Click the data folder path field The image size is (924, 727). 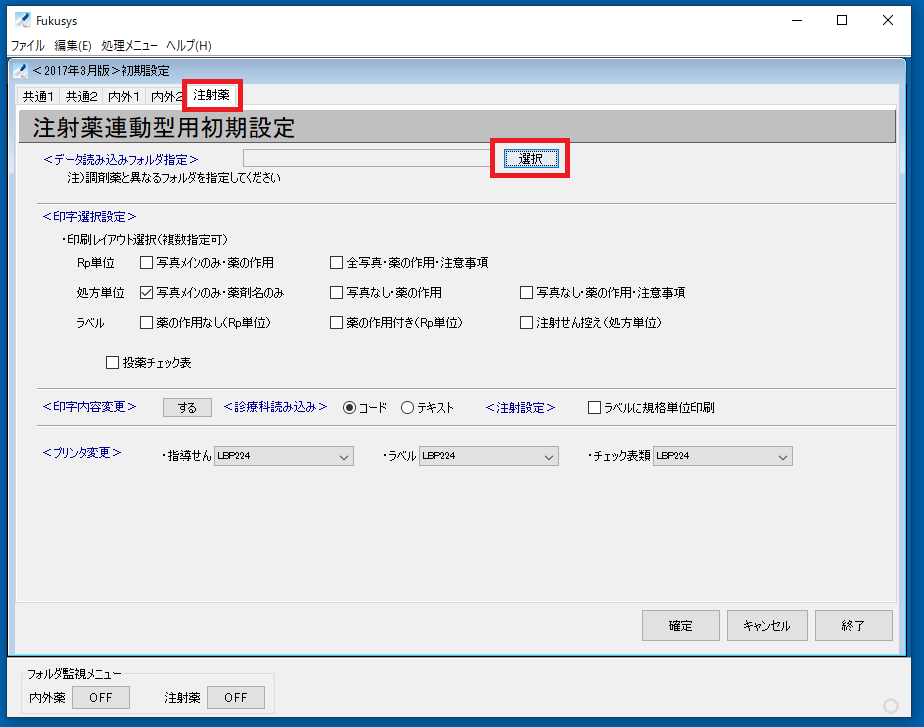click(x=368, y=158)
